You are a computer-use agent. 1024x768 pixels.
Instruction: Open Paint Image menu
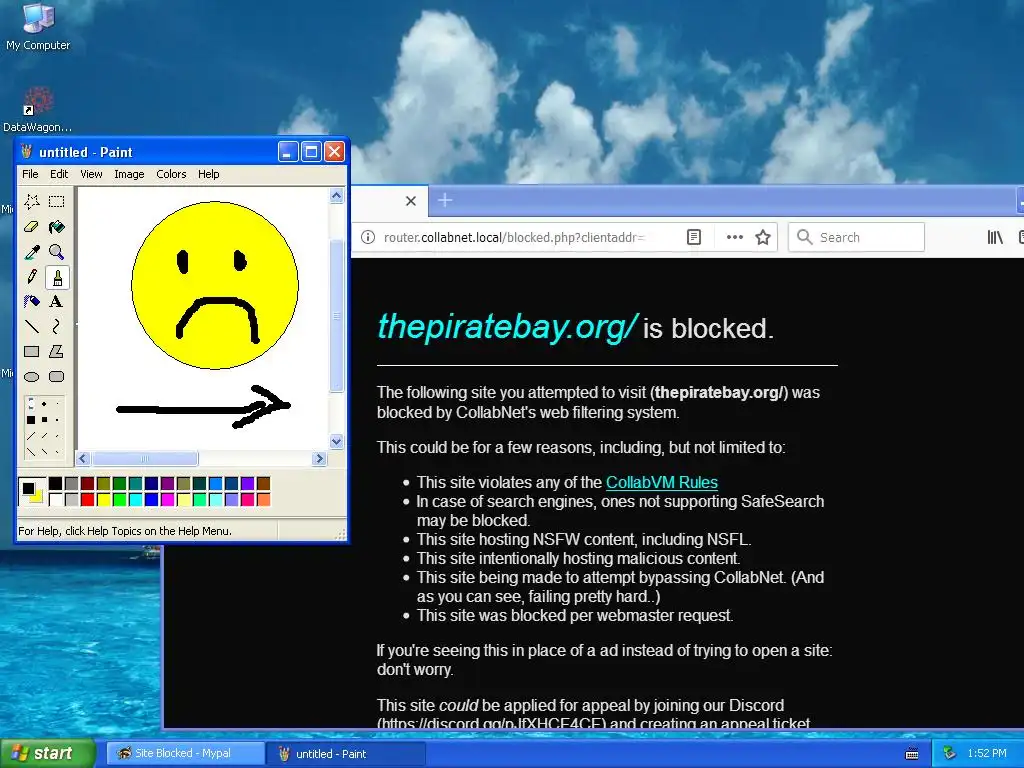click(x=129, y=174)
